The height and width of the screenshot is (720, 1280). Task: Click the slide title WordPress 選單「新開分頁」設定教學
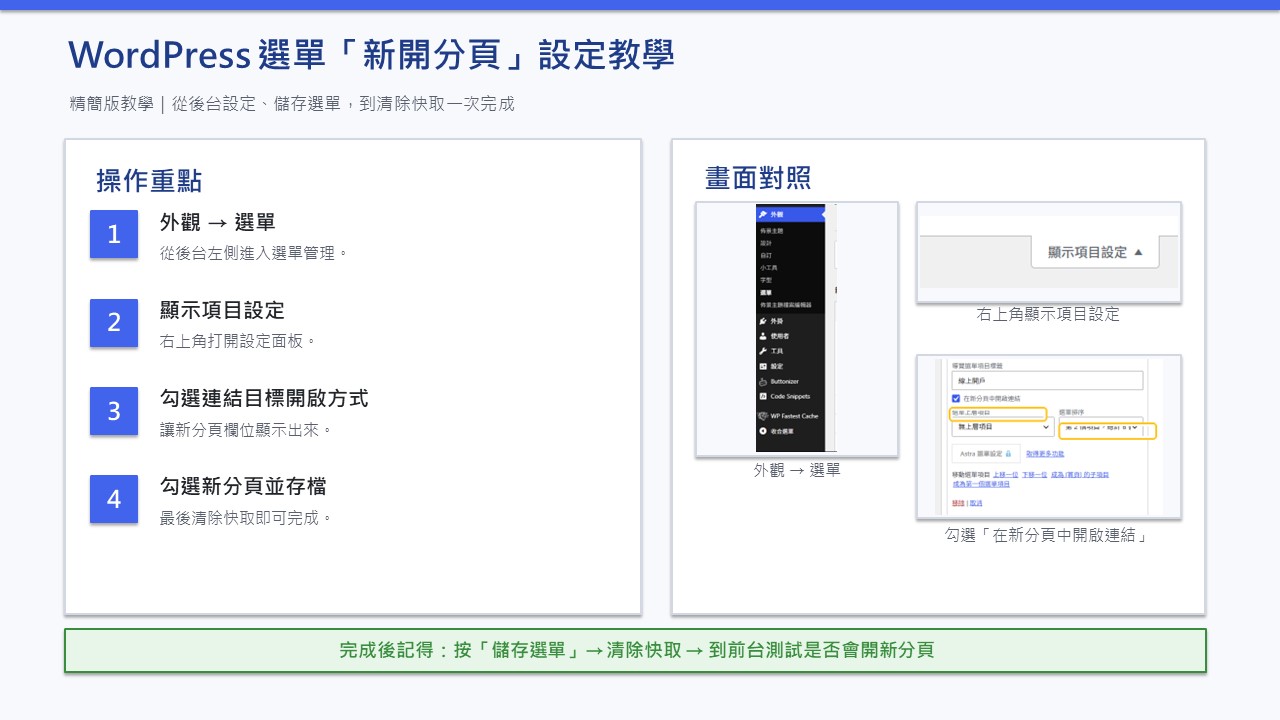(x=371, y=55)
